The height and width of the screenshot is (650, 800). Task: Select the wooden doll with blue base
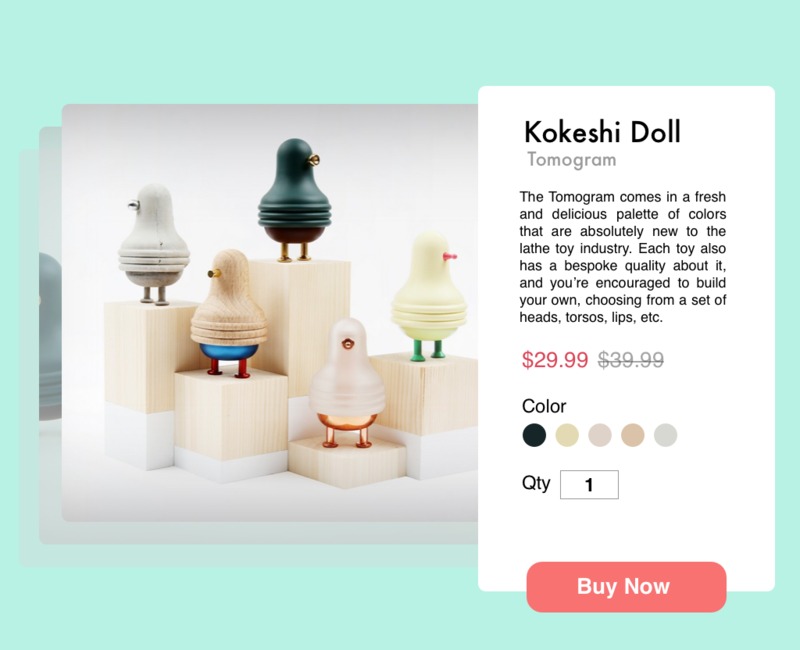coord(229,312)
